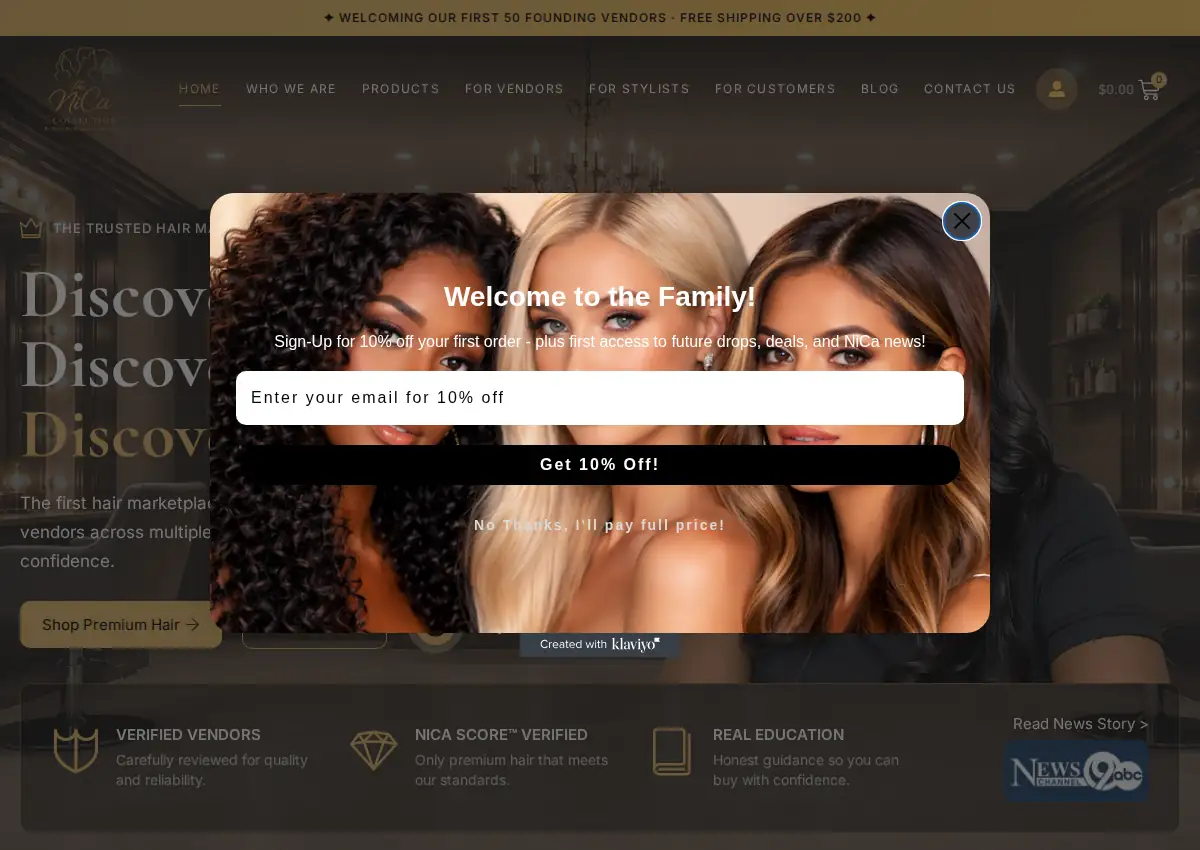Open the Created with Klaviyo badge
The width and height of the screenshot is (1200, 850).
point(600,644)
